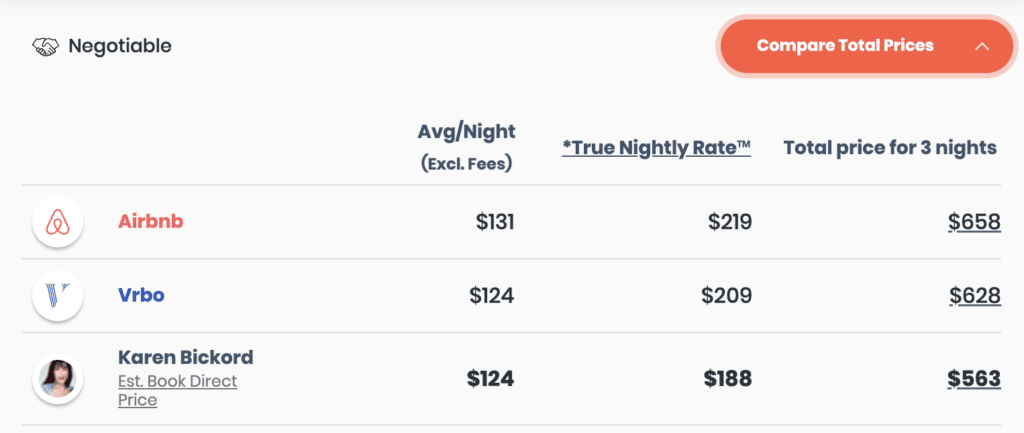Open the Vrbo listing link

click(x=141, y=296)
